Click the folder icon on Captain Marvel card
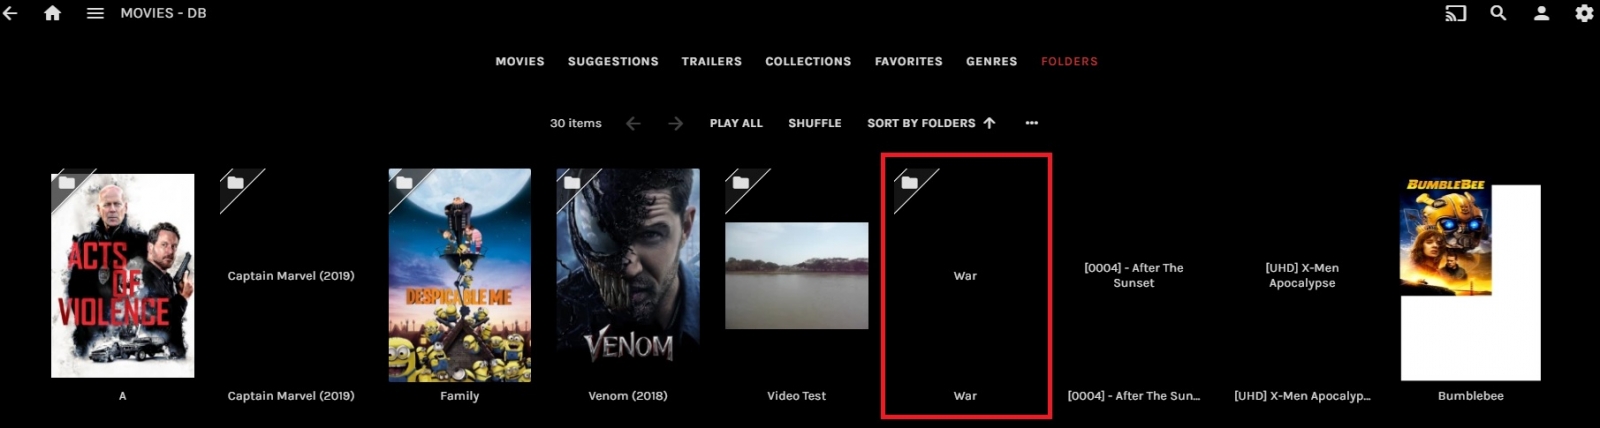The width and height of the screenshot is (1600, 428). pyautogui.click(x=235, y=183)
